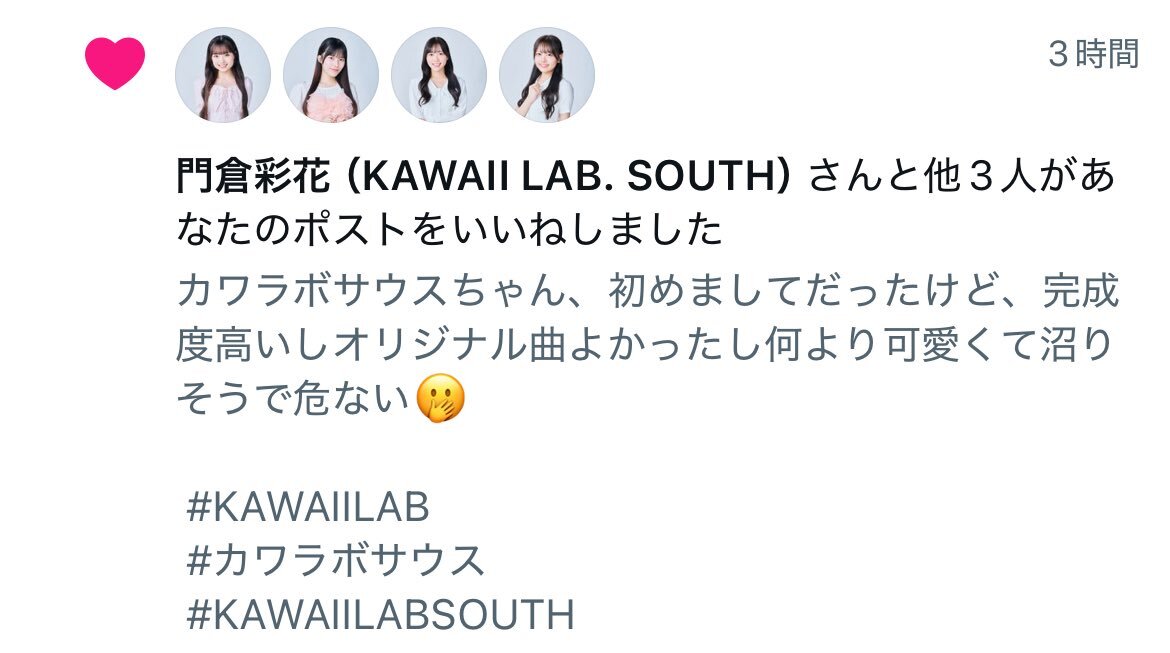Click the 3時間 timestamp

[x=1094, y=54]
